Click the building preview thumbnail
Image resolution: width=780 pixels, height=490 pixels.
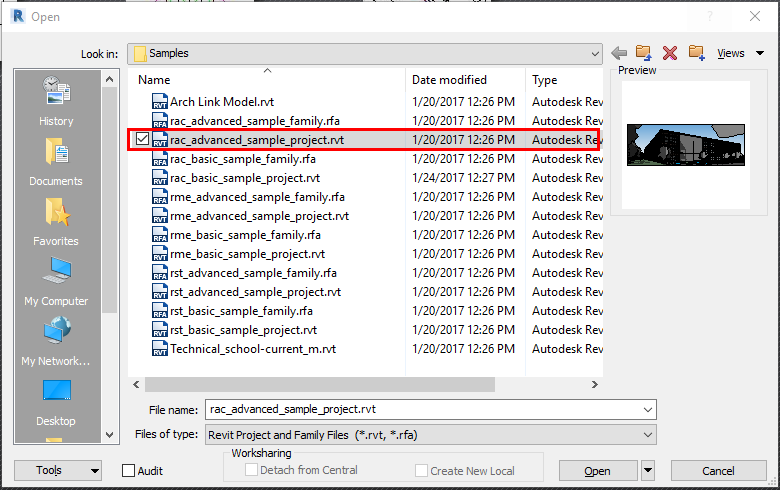686,145
